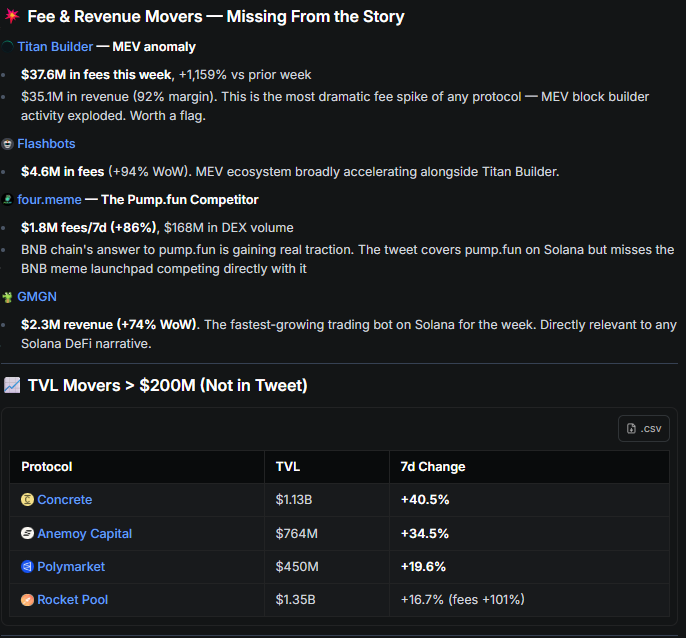Click the 'TVL Movers > $200M' heading
The height and width of the screenshot is (638, 686).
click(x=112, y=386)
